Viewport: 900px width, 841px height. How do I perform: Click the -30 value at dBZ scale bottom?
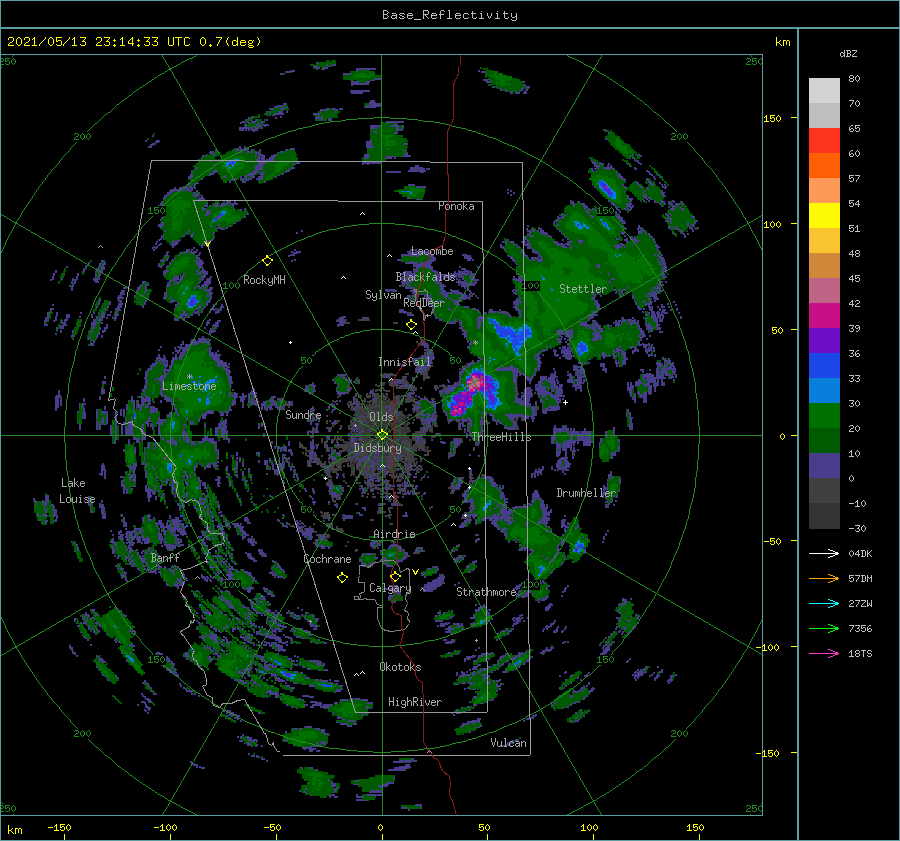click(857, 528)
